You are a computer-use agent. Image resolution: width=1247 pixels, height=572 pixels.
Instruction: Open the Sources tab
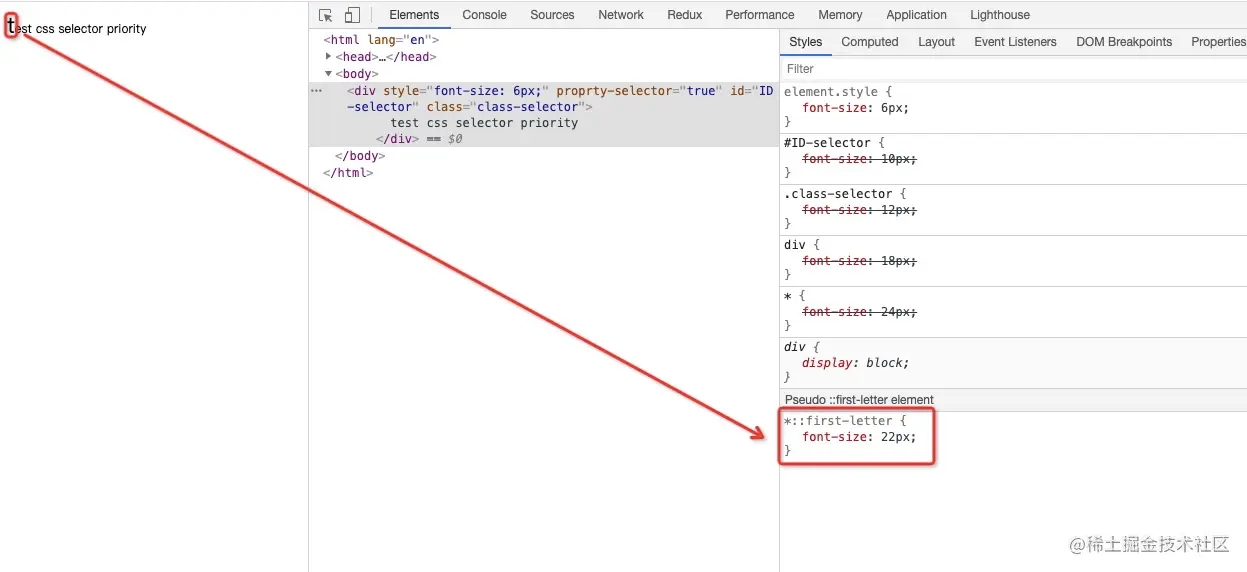(552, 15)
